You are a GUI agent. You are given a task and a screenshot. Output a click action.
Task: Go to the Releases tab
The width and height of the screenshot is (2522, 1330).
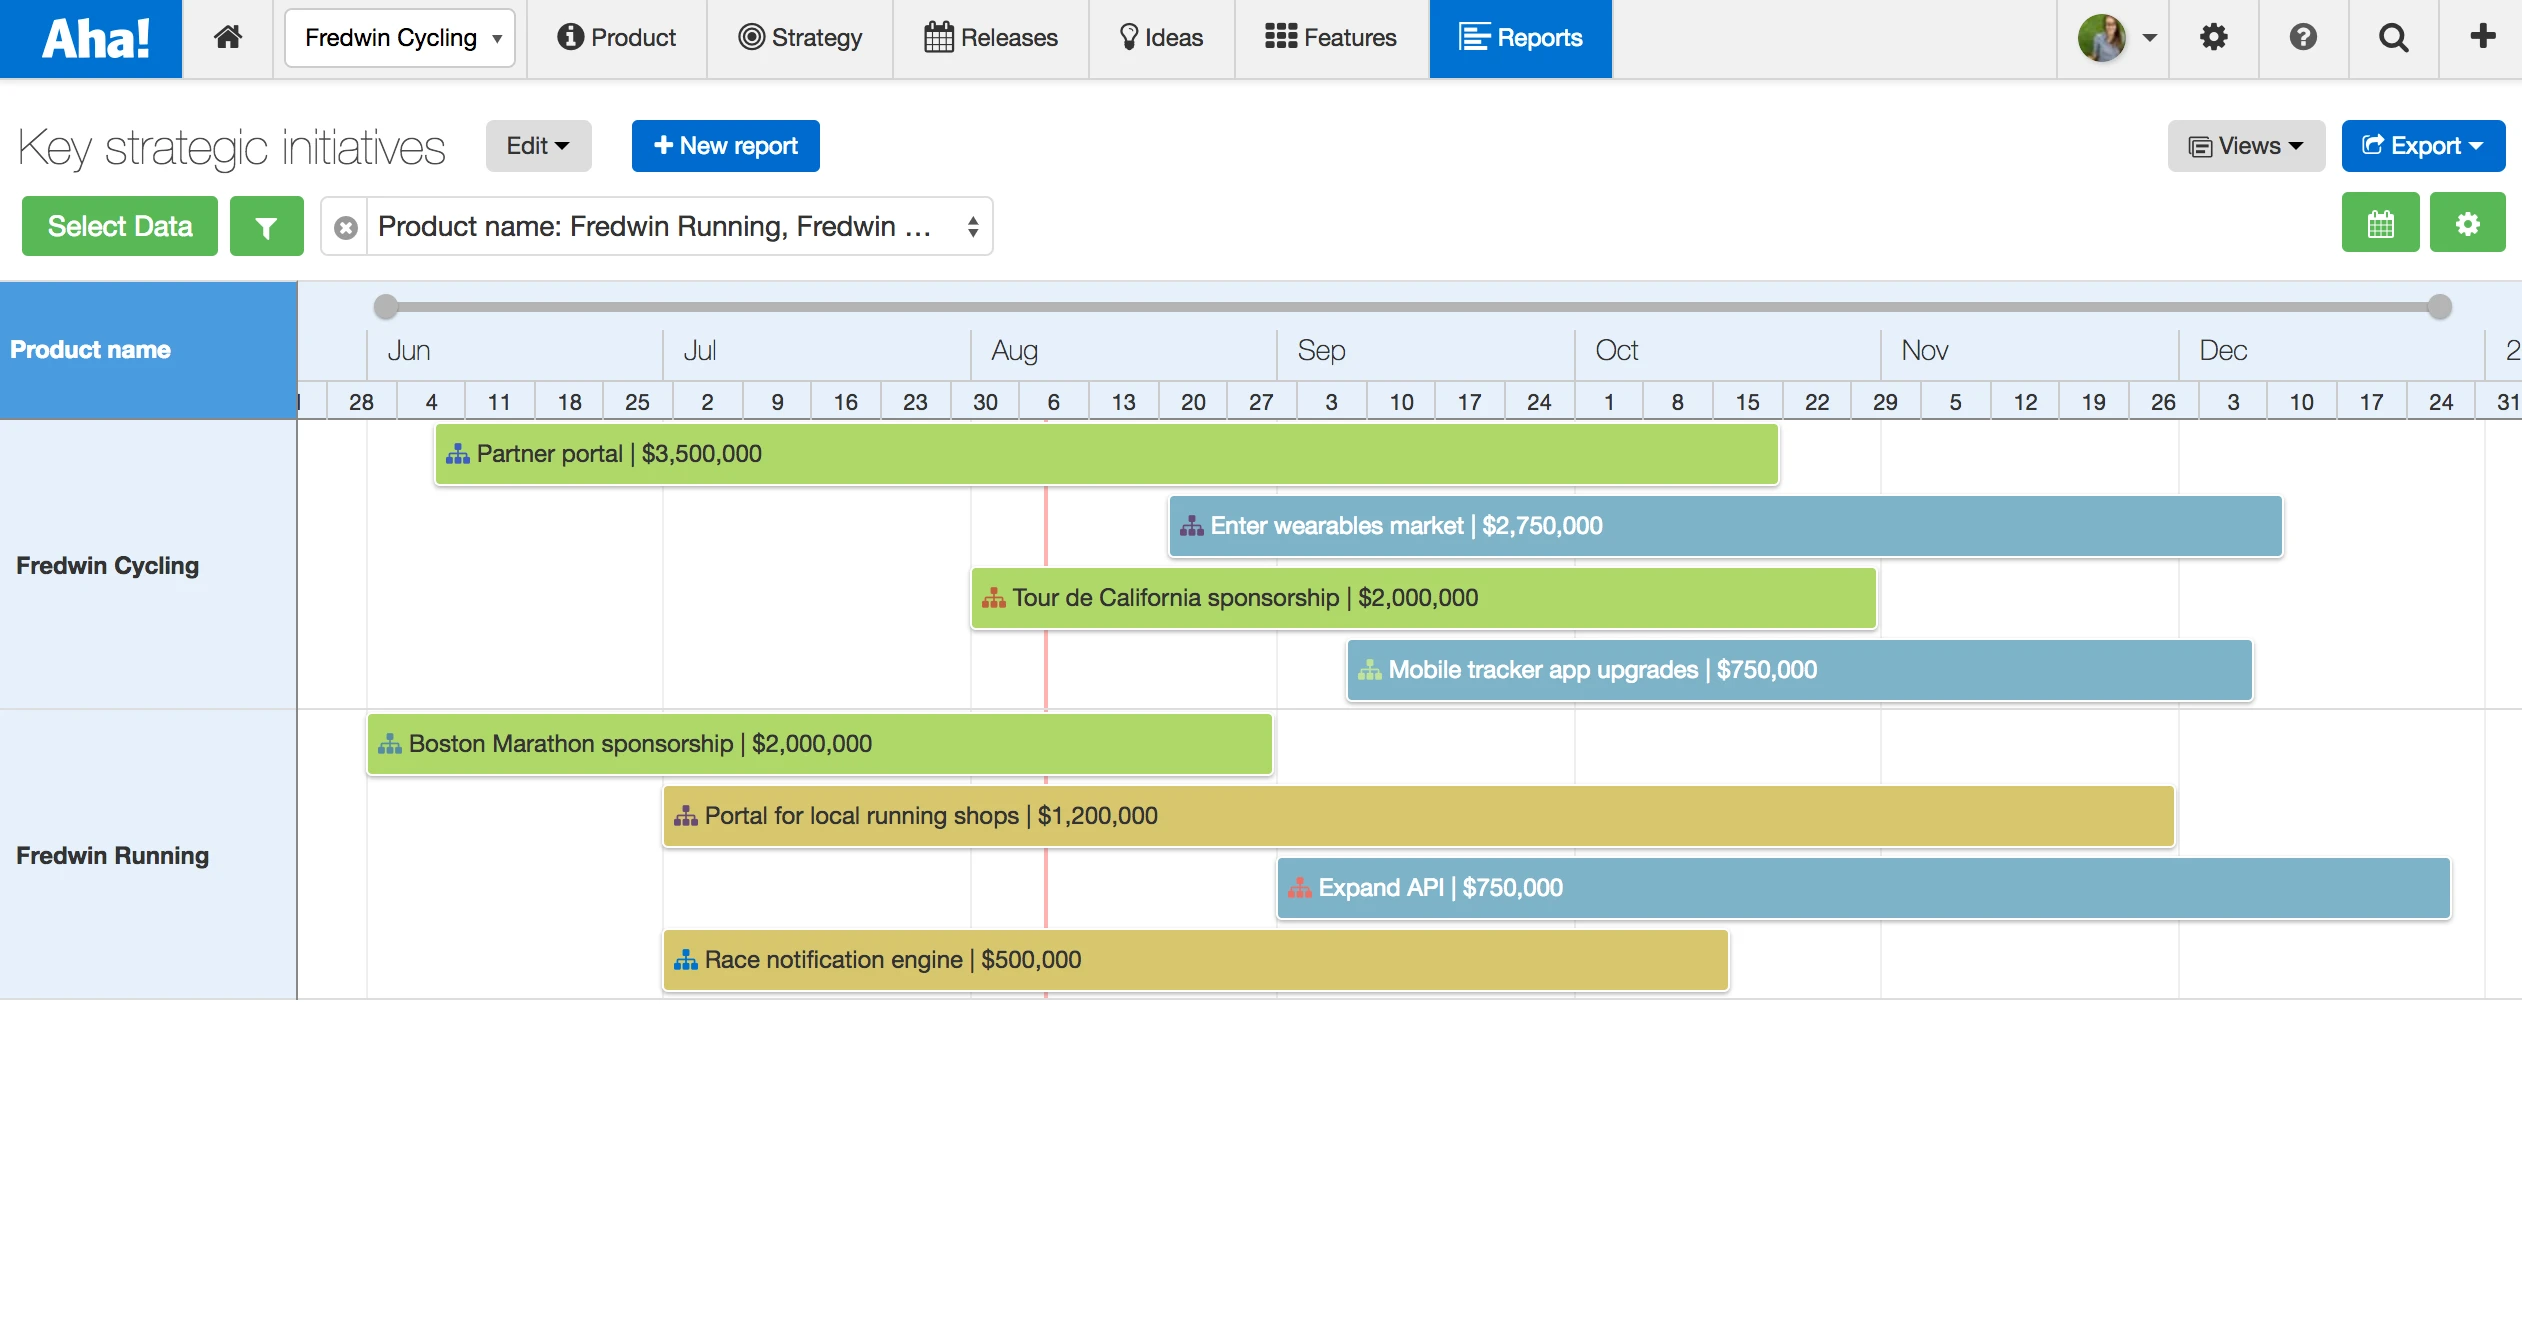coord(991,38)
